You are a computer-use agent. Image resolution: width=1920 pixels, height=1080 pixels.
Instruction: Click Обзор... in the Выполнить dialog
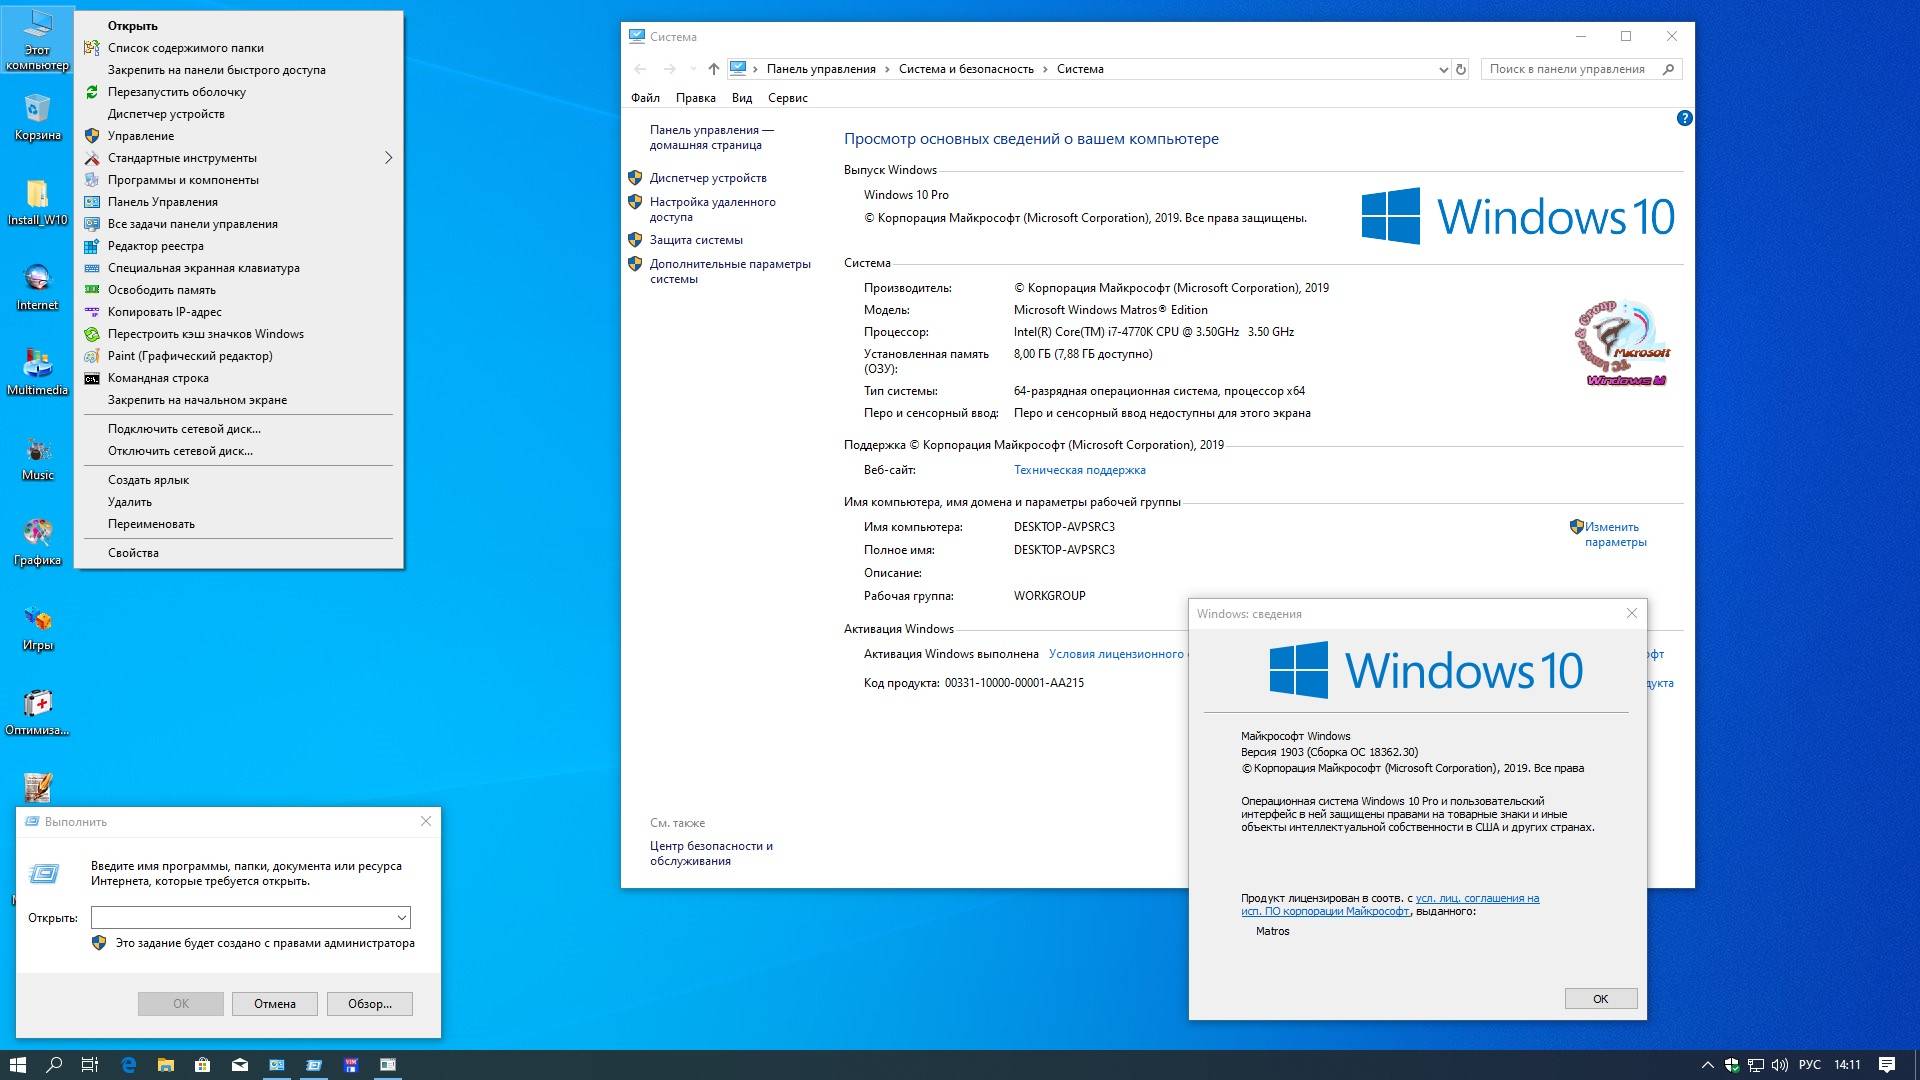pyautogui.click(x=369, y=1004)
